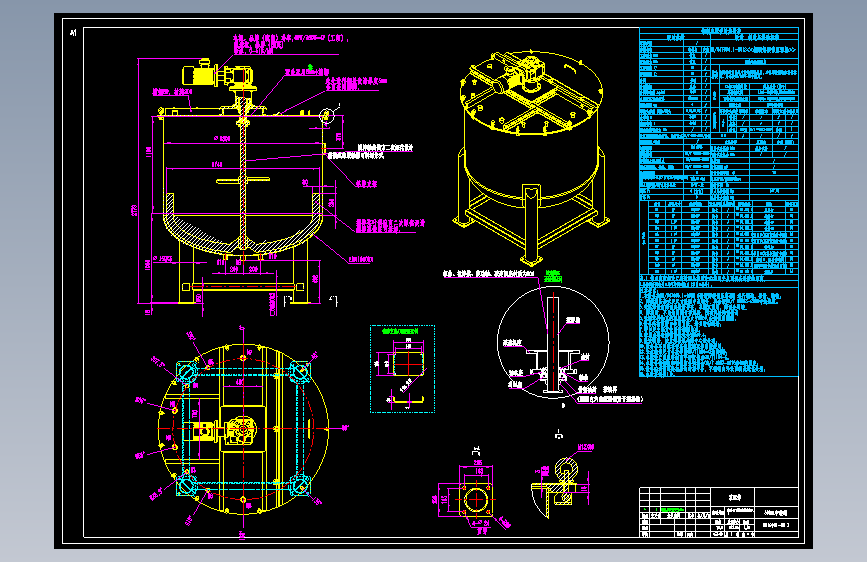
Task: Select the gear reducer above the agitator shaft
Action: pos(239,77)
